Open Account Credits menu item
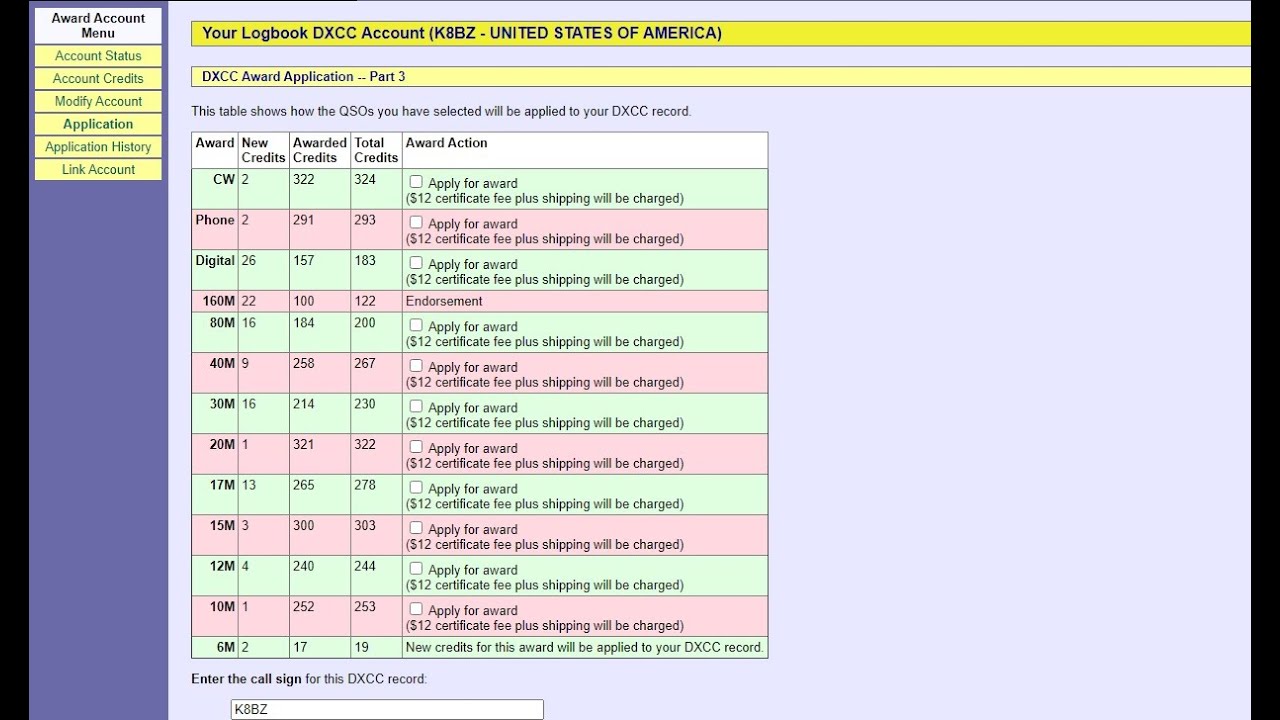This screenshot has width=1280, height=720. coord(98,79)
